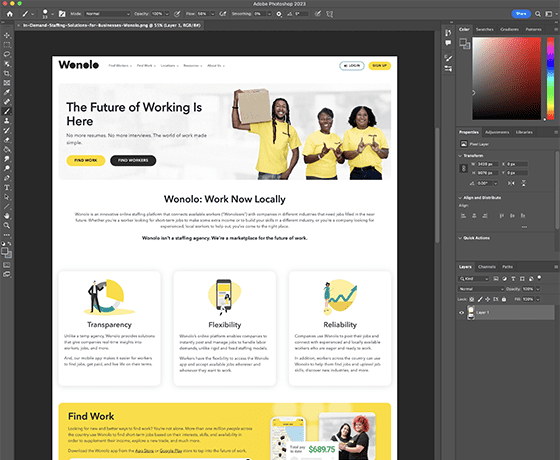Switch to the Swatches tab

(x=485, y=29)
